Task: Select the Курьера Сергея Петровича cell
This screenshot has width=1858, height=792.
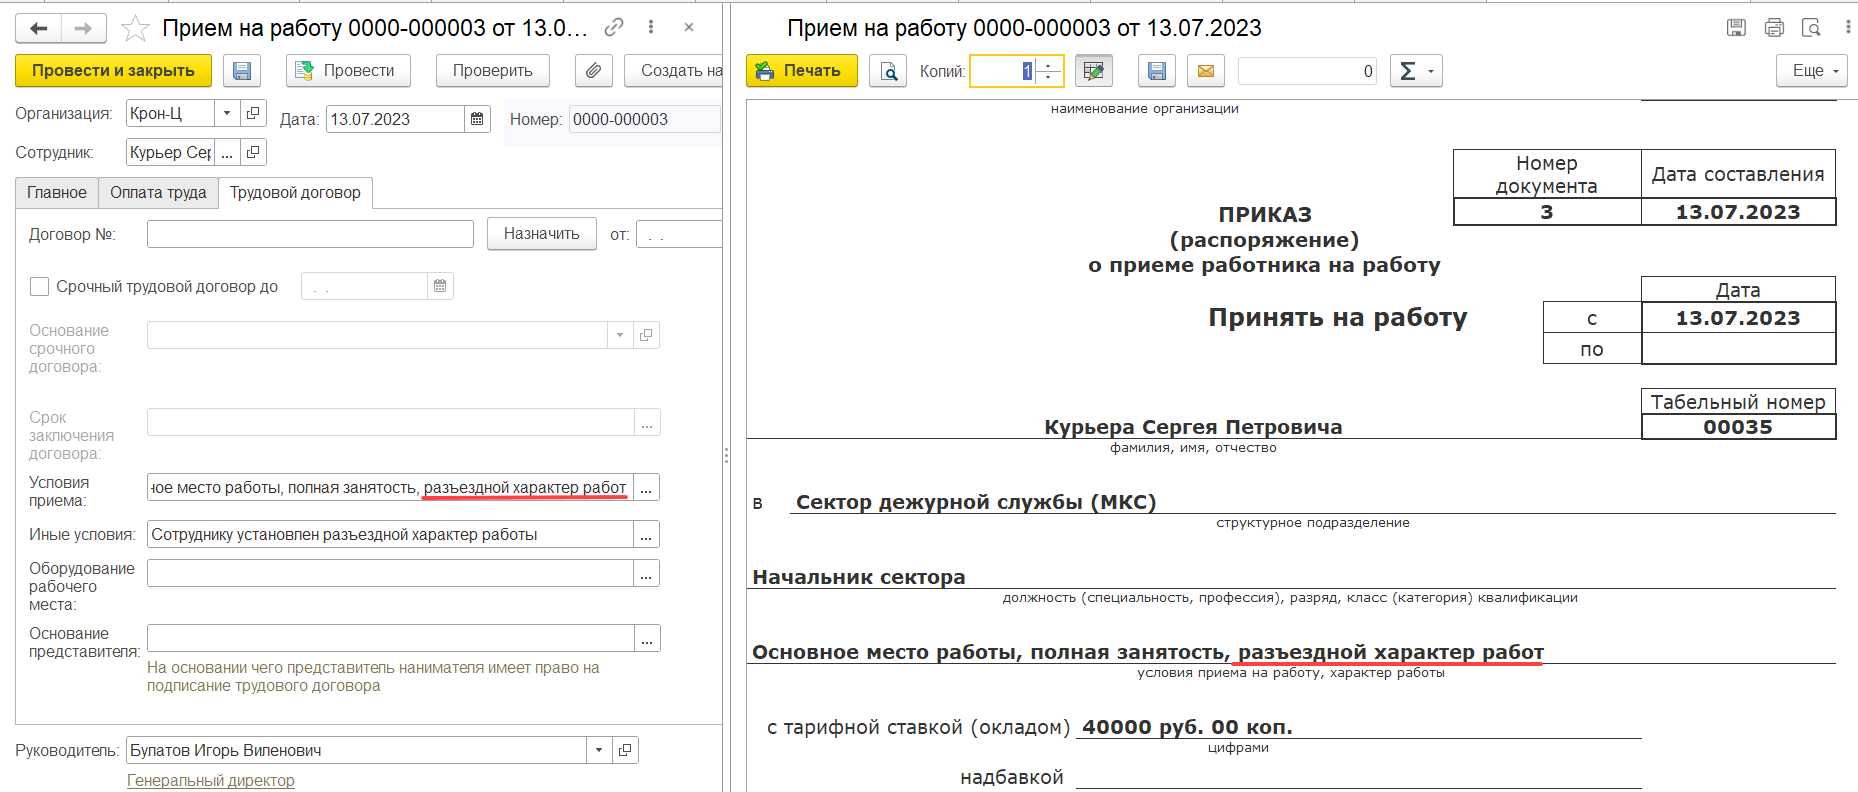Action: pyautogui.click(x=1193, y=426)
